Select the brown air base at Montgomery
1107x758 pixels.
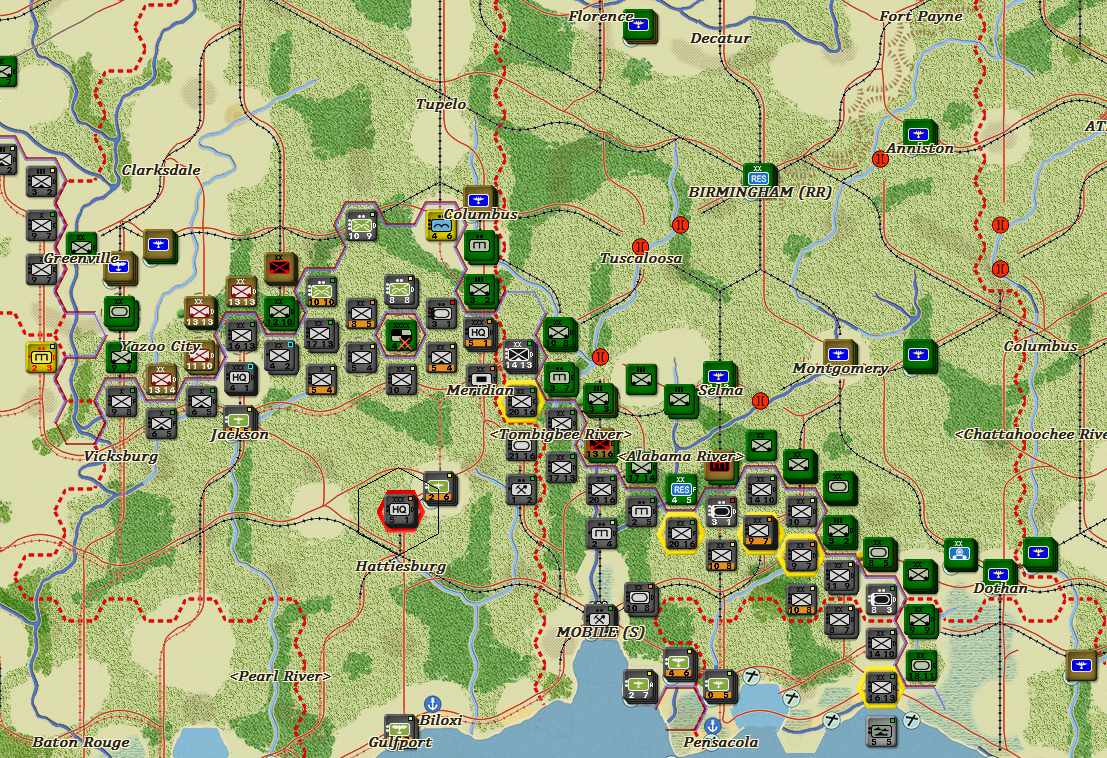coord(839,354)
